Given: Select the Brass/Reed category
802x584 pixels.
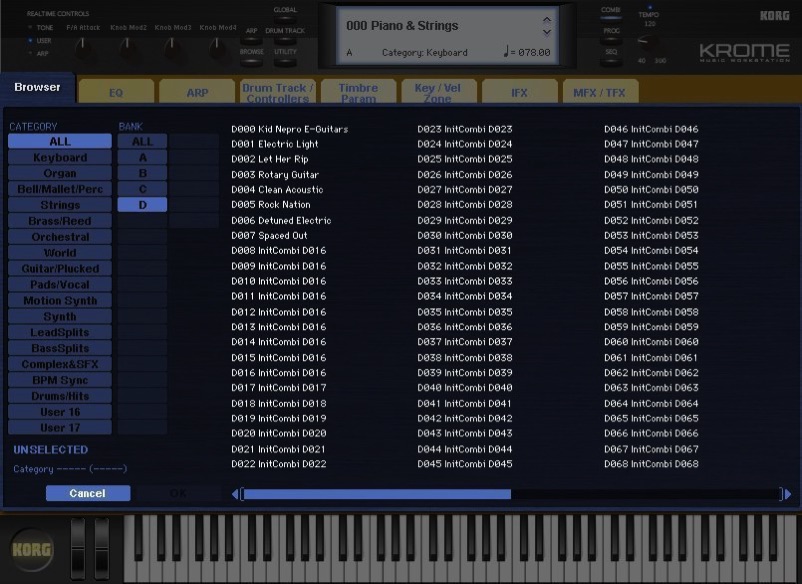Looking at the screenshot, I should tap(60, 221).
